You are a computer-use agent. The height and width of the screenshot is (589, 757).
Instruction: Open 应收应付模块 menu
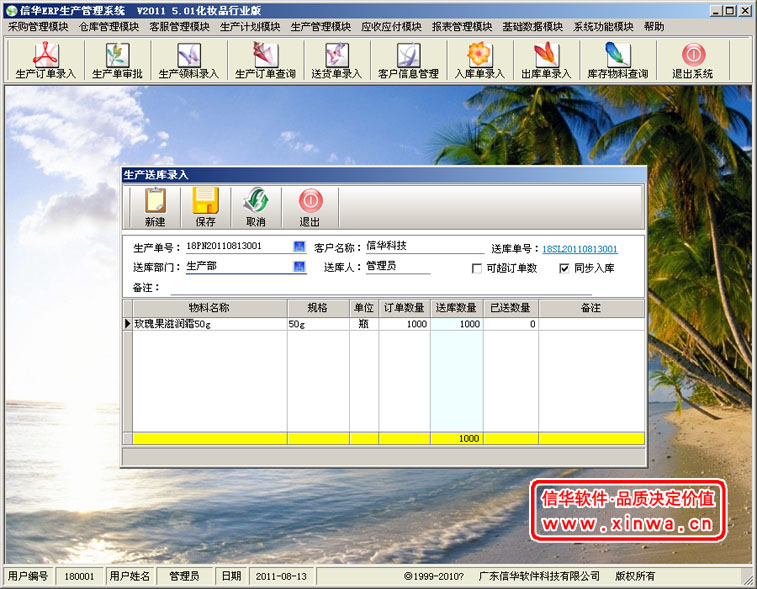click(x=391, y=27)
